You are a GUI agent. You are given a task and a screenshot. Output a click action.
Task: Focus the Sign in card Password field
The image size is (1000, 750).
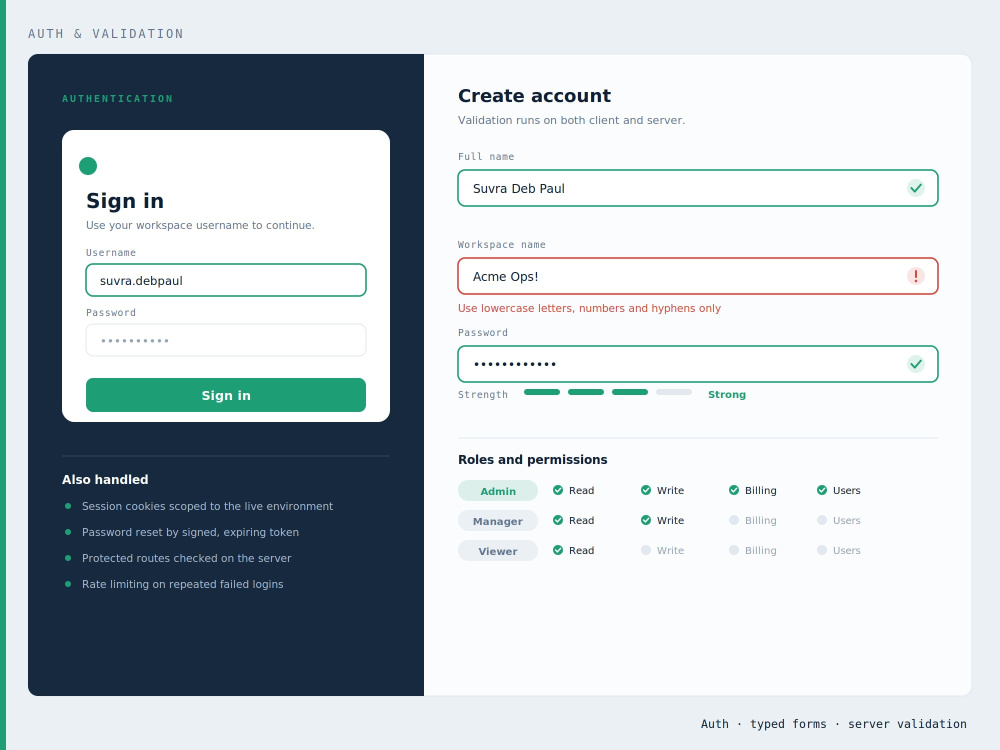point(226,340)
